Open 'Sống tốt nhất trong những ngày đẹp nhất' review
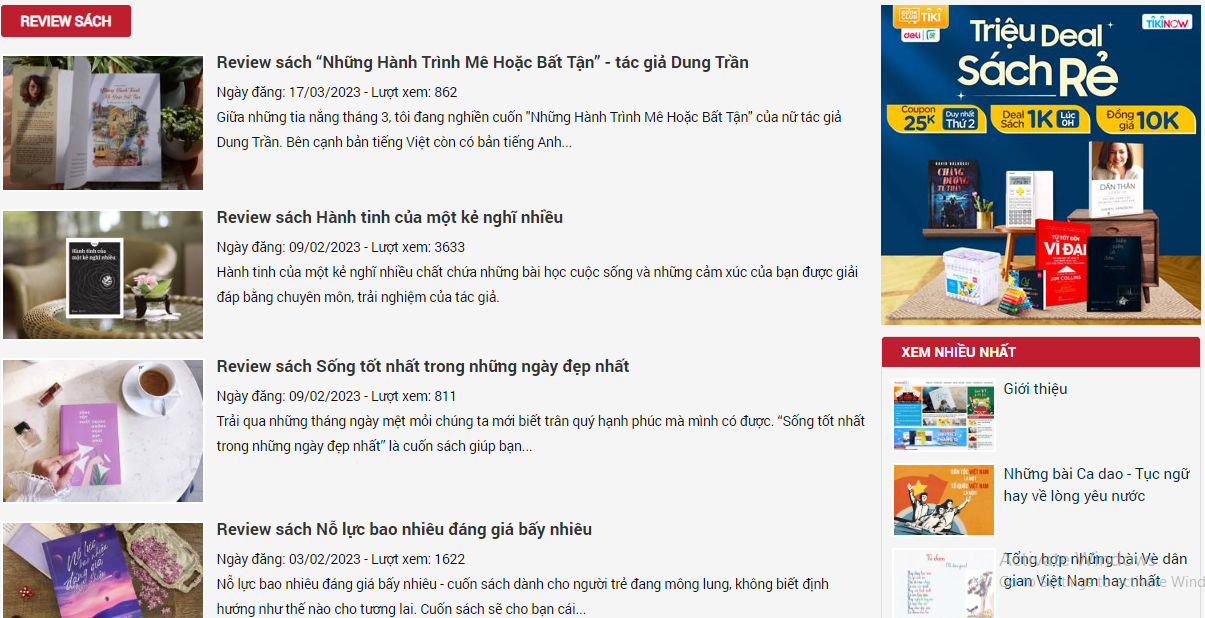1205x618 pixels. point(423,366)
